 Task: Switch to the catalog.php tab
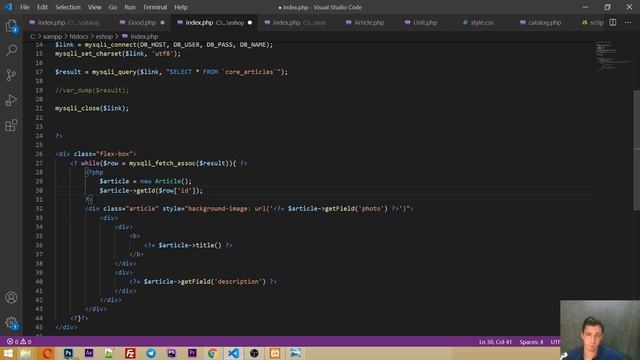[544, 22]
